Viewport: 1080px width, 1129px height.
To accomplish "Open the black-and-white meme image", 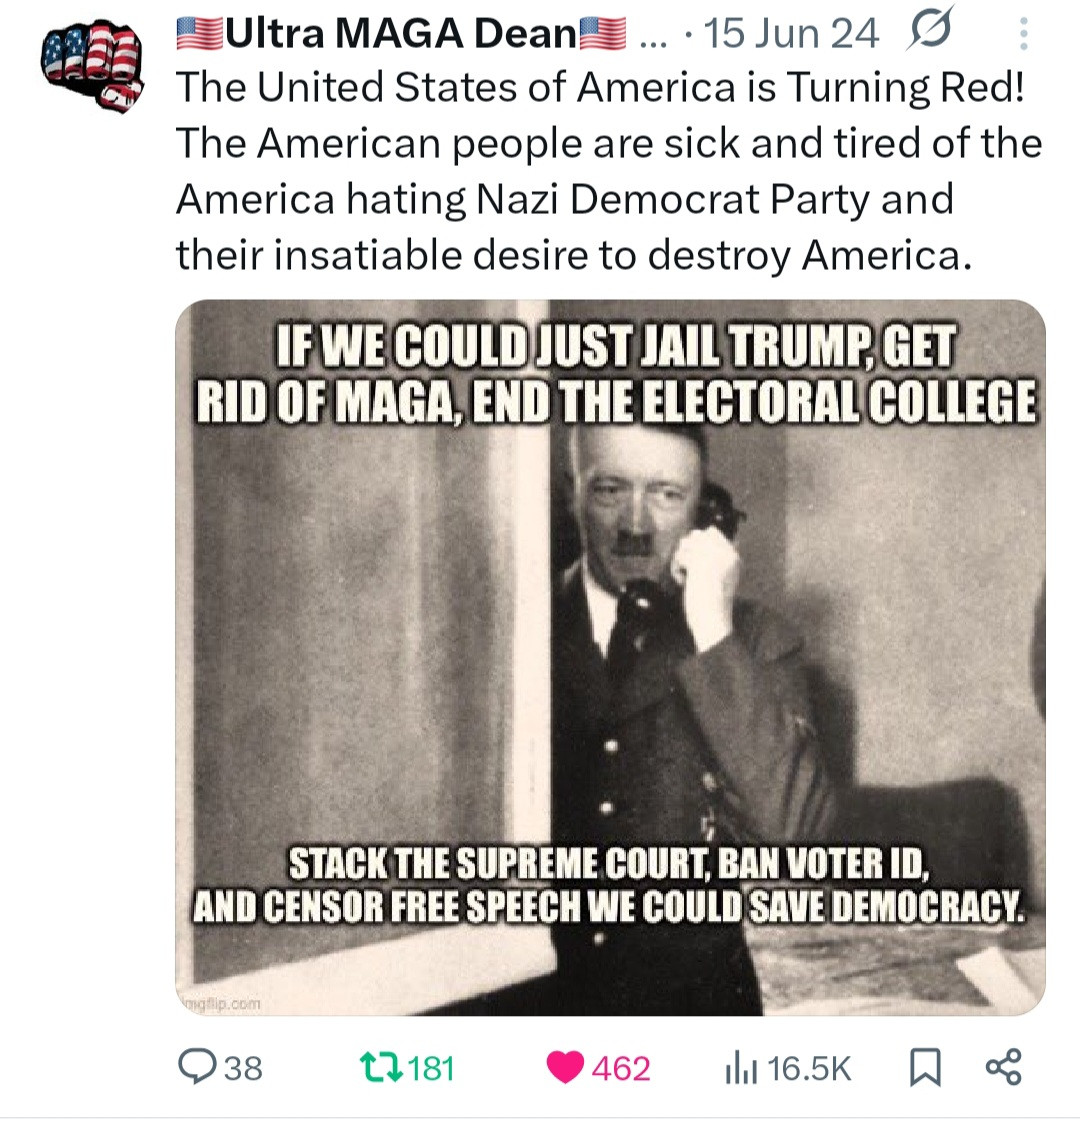I will (x=610, y=657).
